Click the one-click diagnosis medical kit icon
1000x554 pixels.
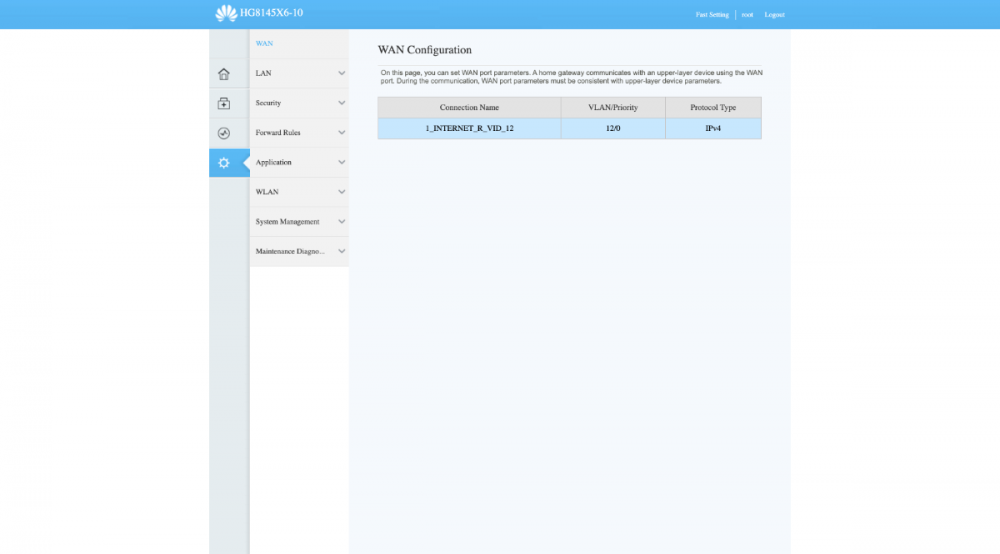[x=224, y=103]
